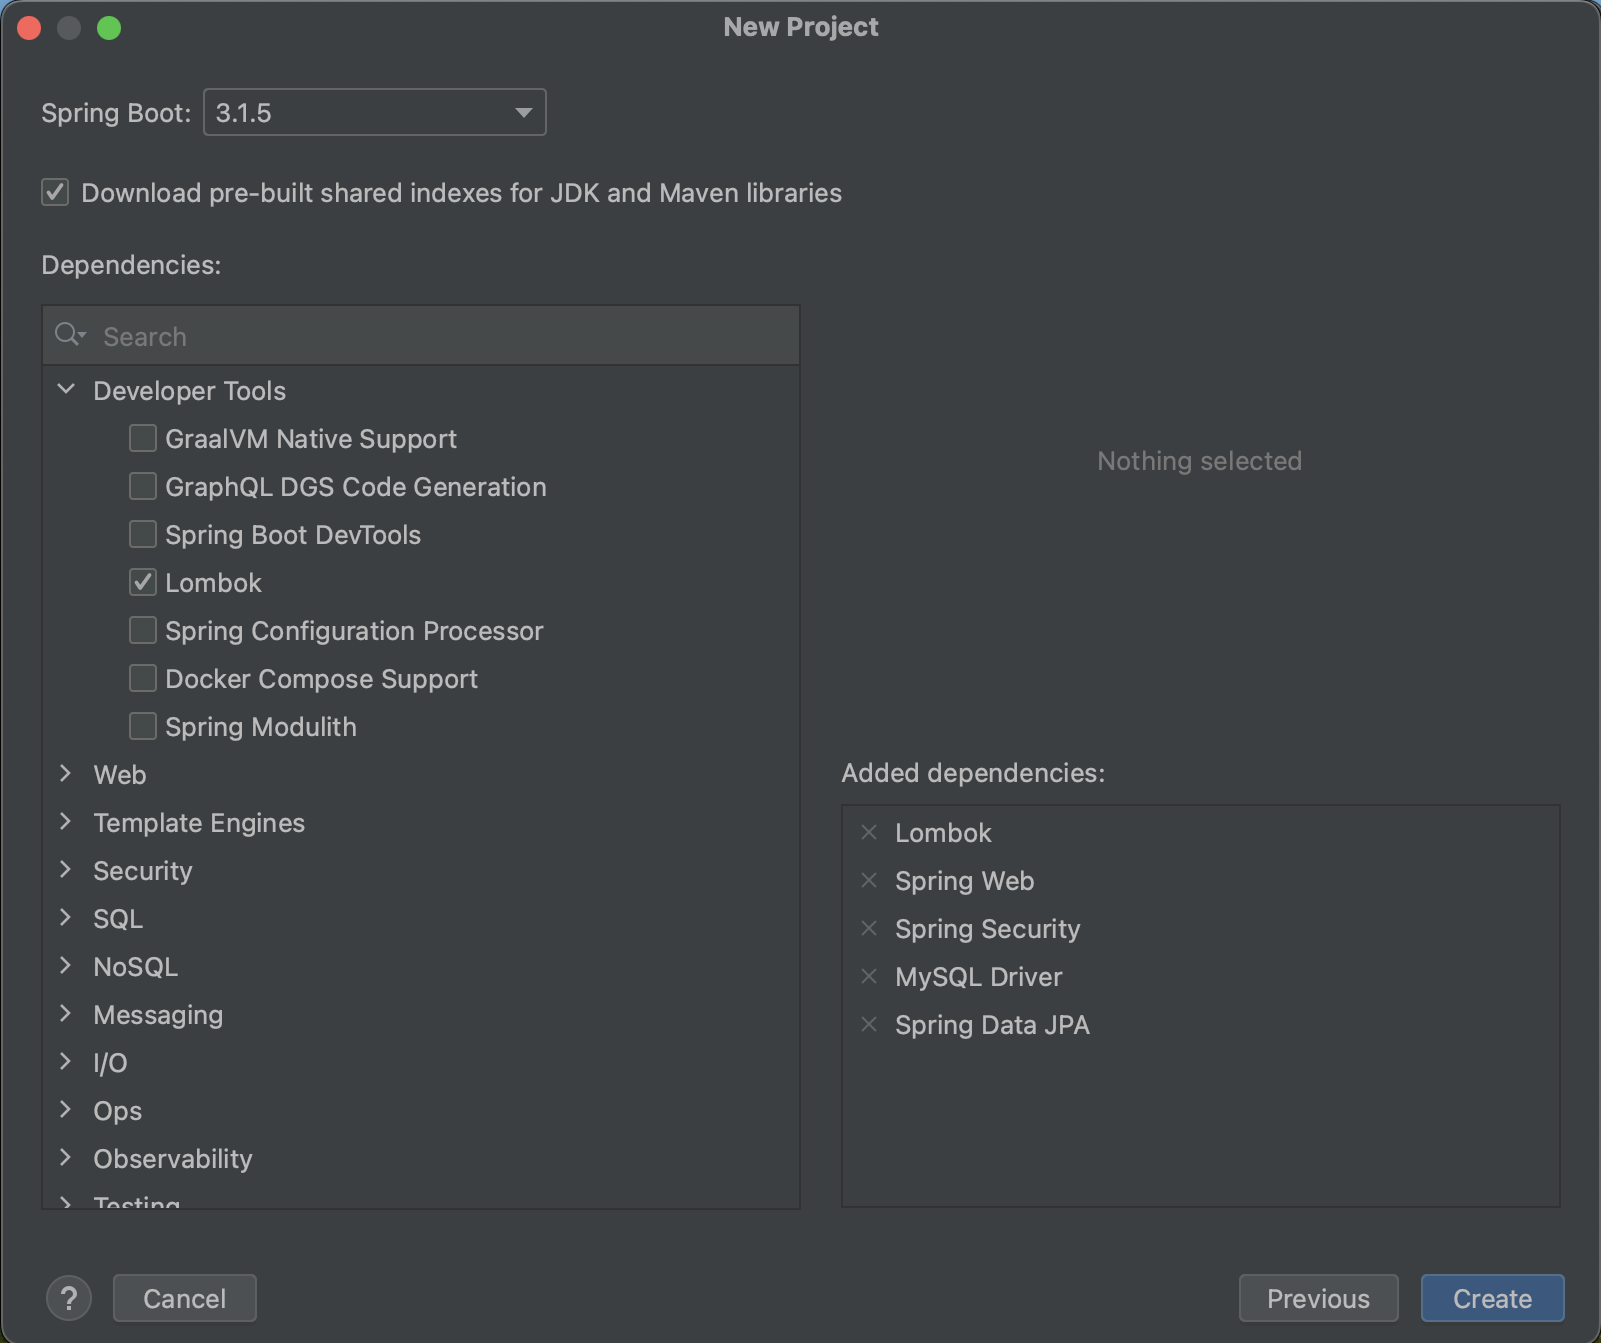Expand the Web dependency group
1601x1343 pixels.
point(66,774)
